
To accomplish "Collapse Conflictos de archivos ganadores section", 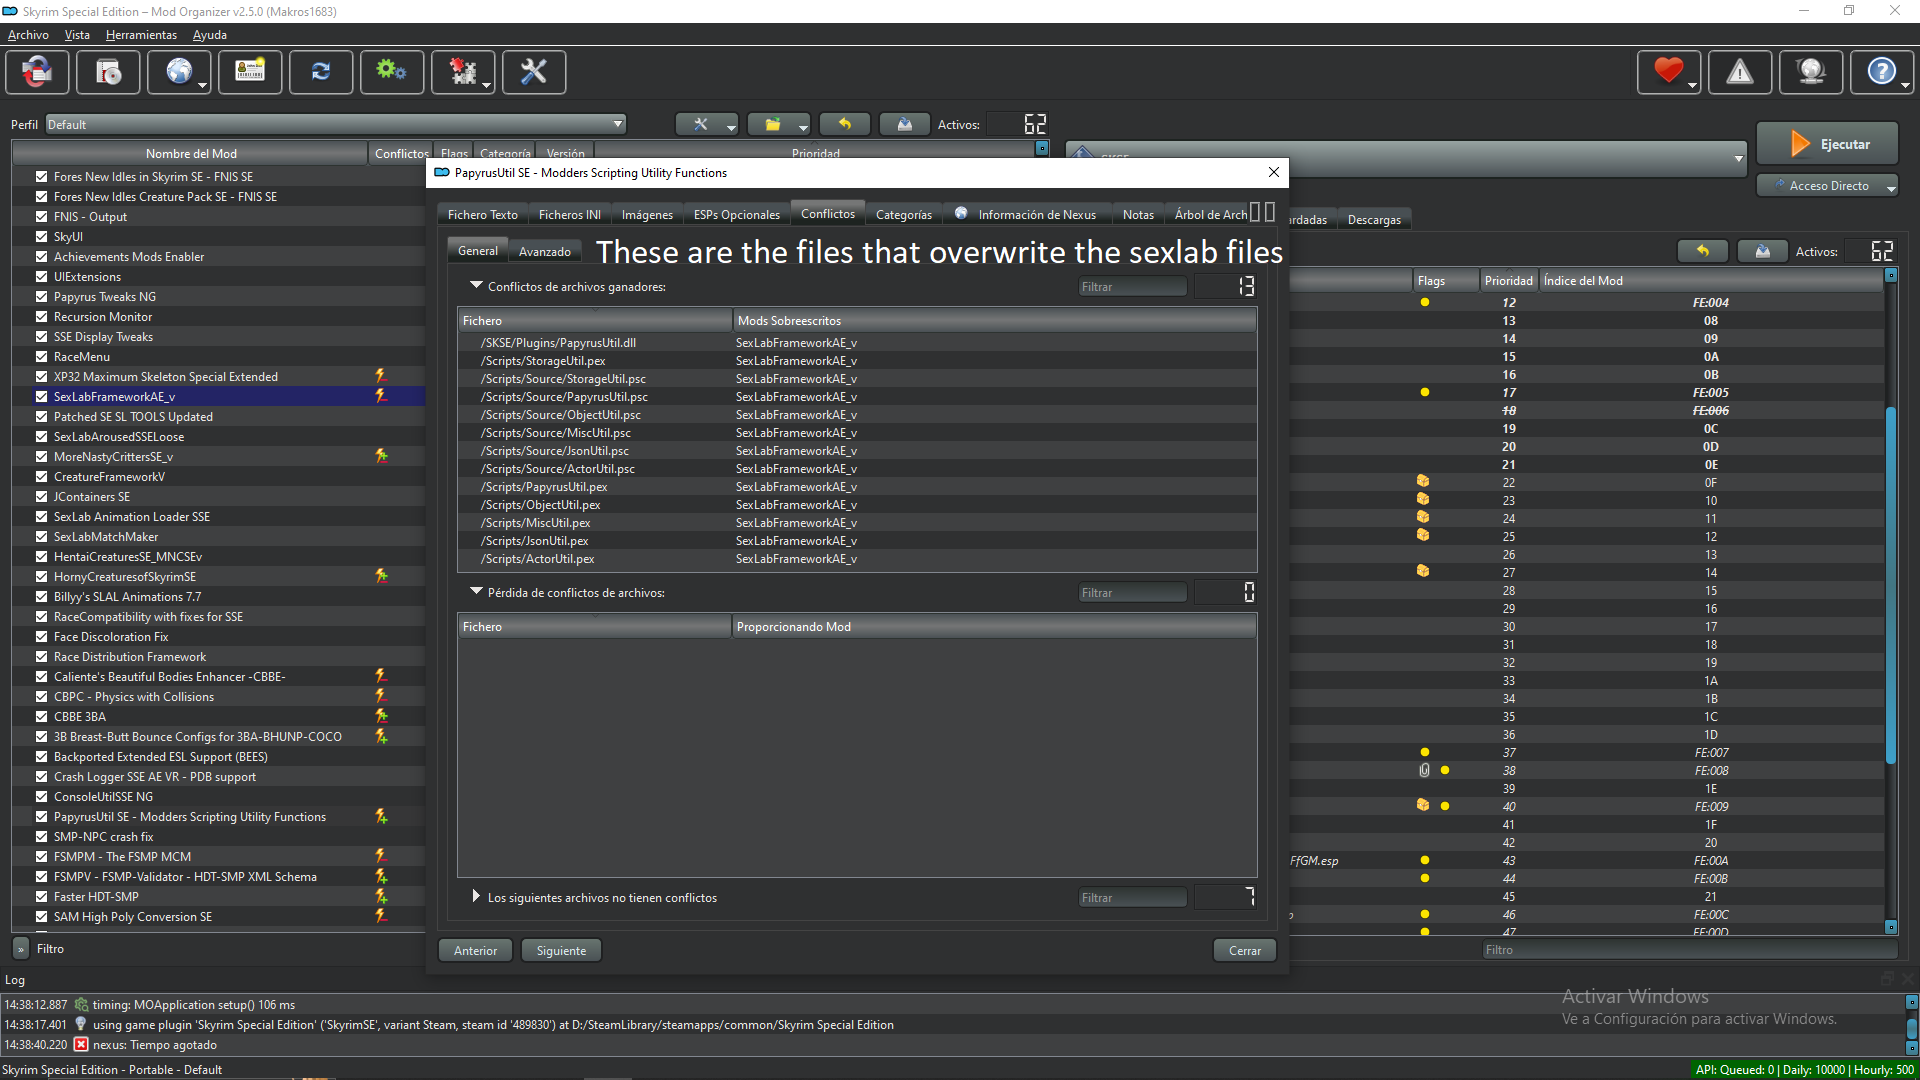I will pos(476,286).
